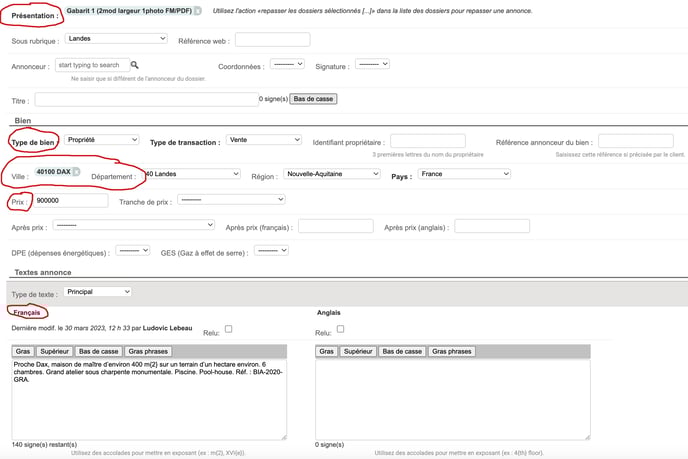This screenshot has height=459, width=688.
Task: Click Supérieur button above the English text
Action: tap(356, 351)
